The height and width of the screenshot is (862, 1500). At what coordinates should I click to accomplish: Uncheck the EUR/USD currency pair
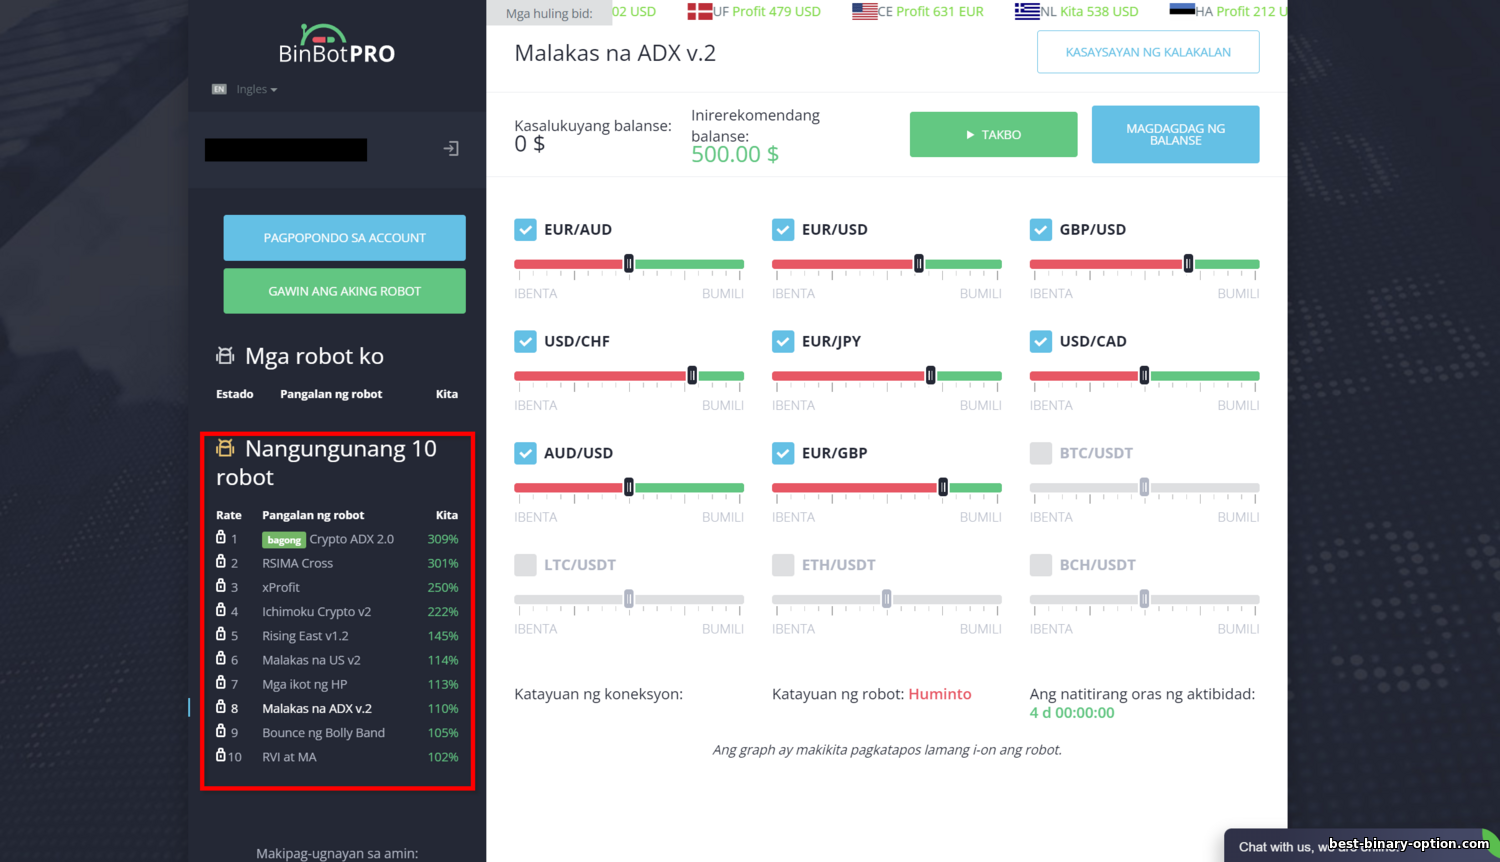tap(783, 230)
